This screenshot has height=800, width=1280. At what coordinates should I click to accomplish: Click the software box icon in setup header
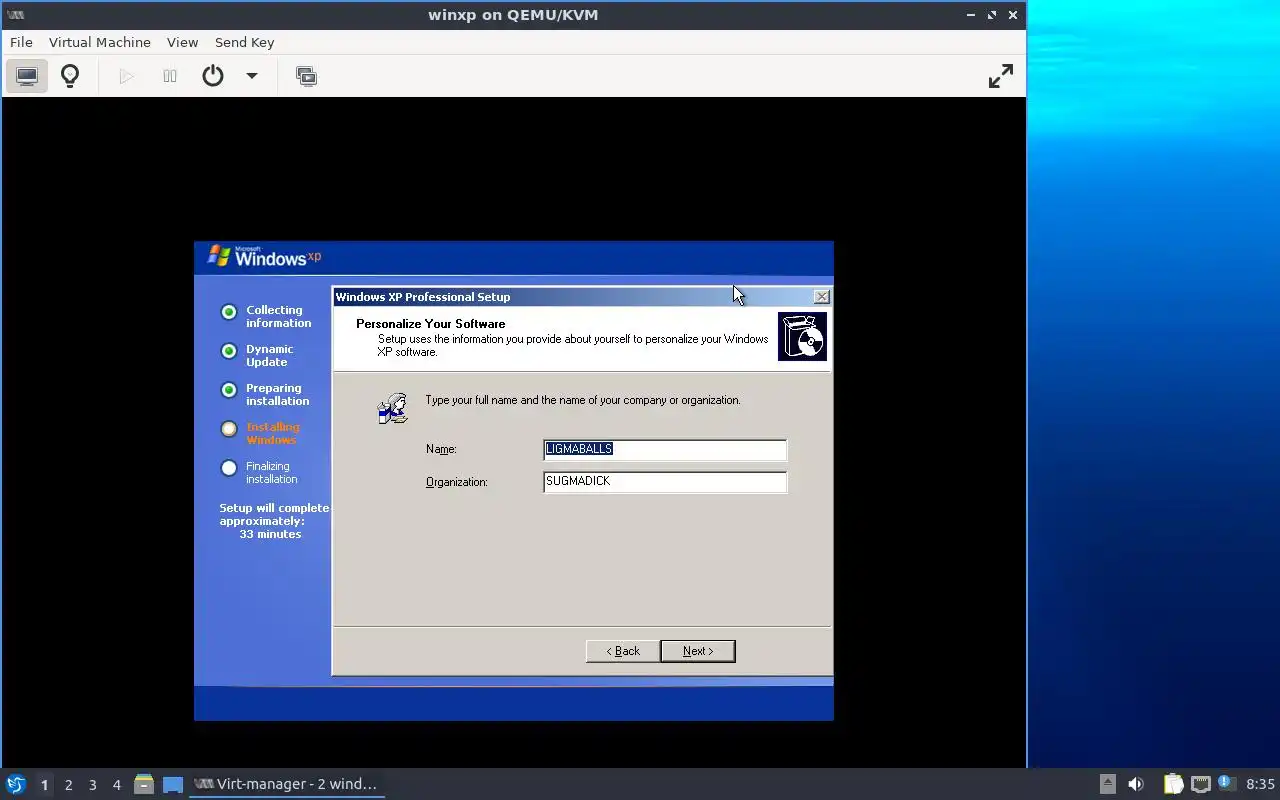click(802, 336)
